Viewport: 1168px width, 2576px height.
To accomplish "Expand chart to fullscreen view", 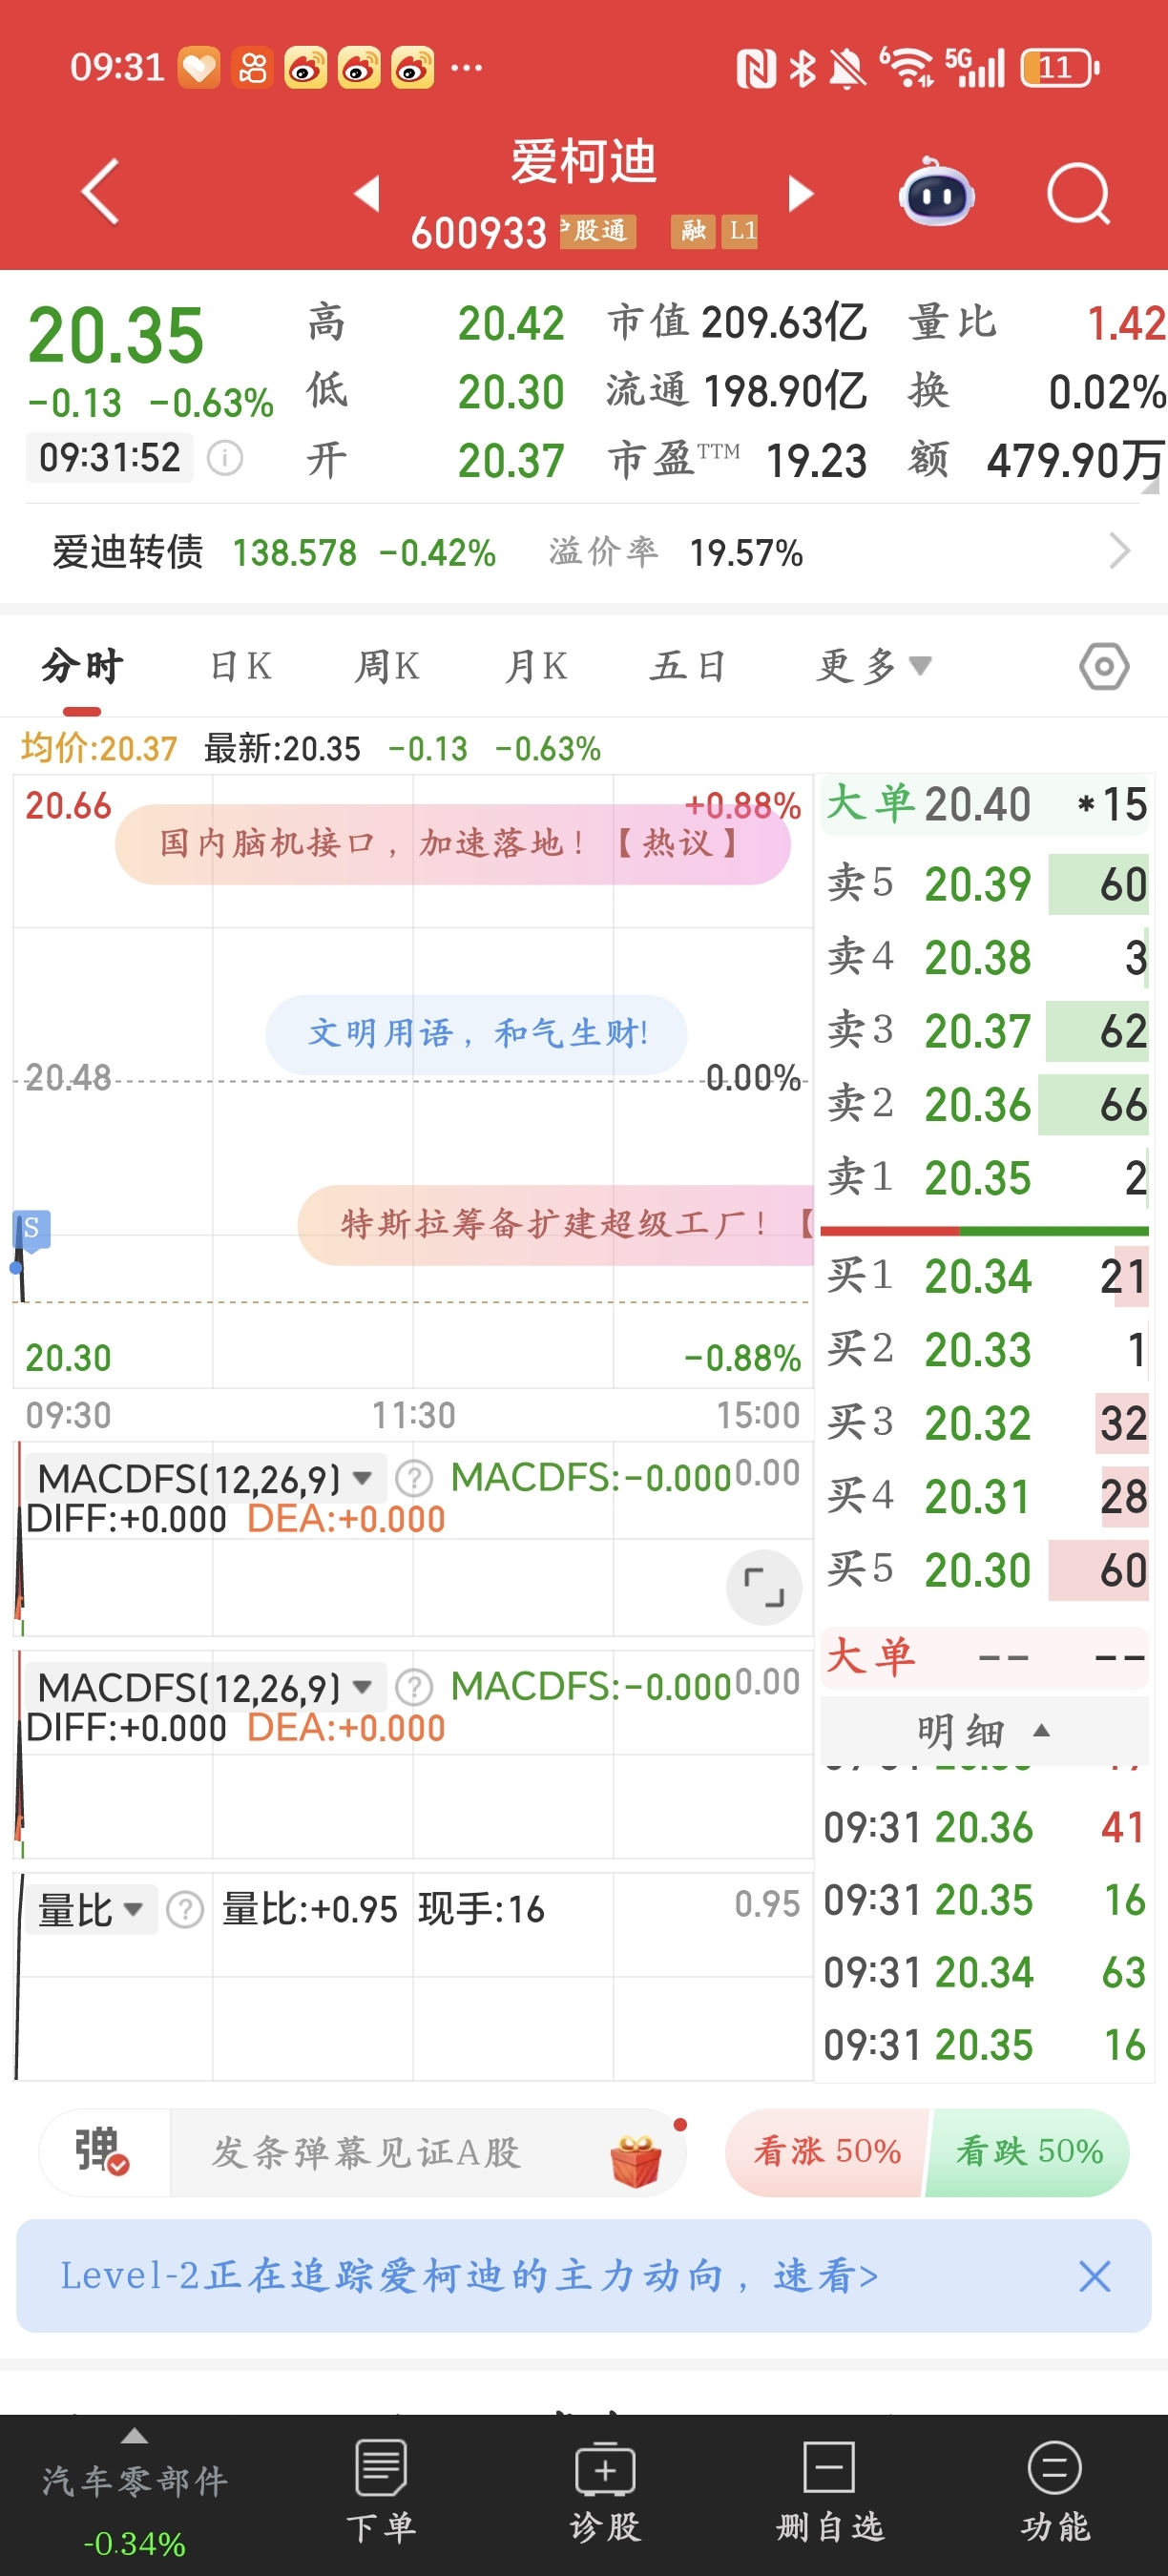I will pyautogui.click(x=764, y=1587).
